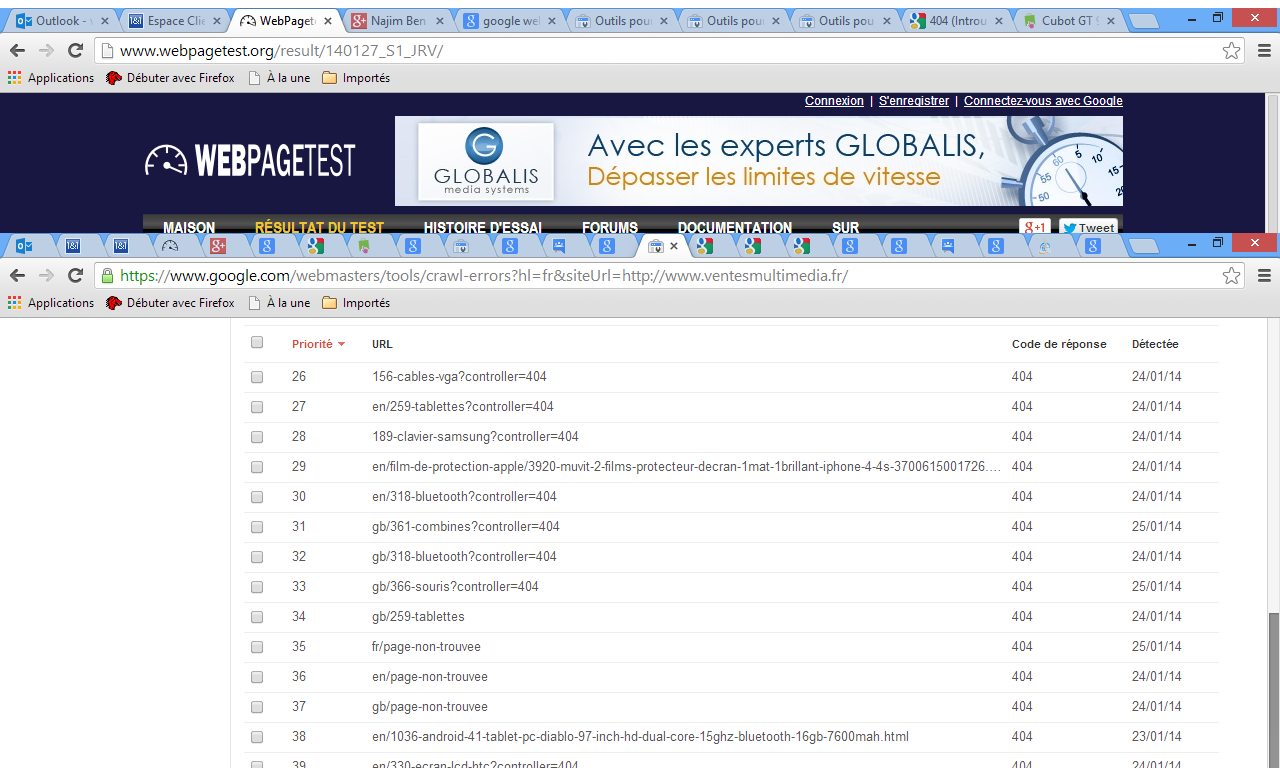Open the FORUMS menu item
1280x768 pixels.
click(x=610, y=228)
